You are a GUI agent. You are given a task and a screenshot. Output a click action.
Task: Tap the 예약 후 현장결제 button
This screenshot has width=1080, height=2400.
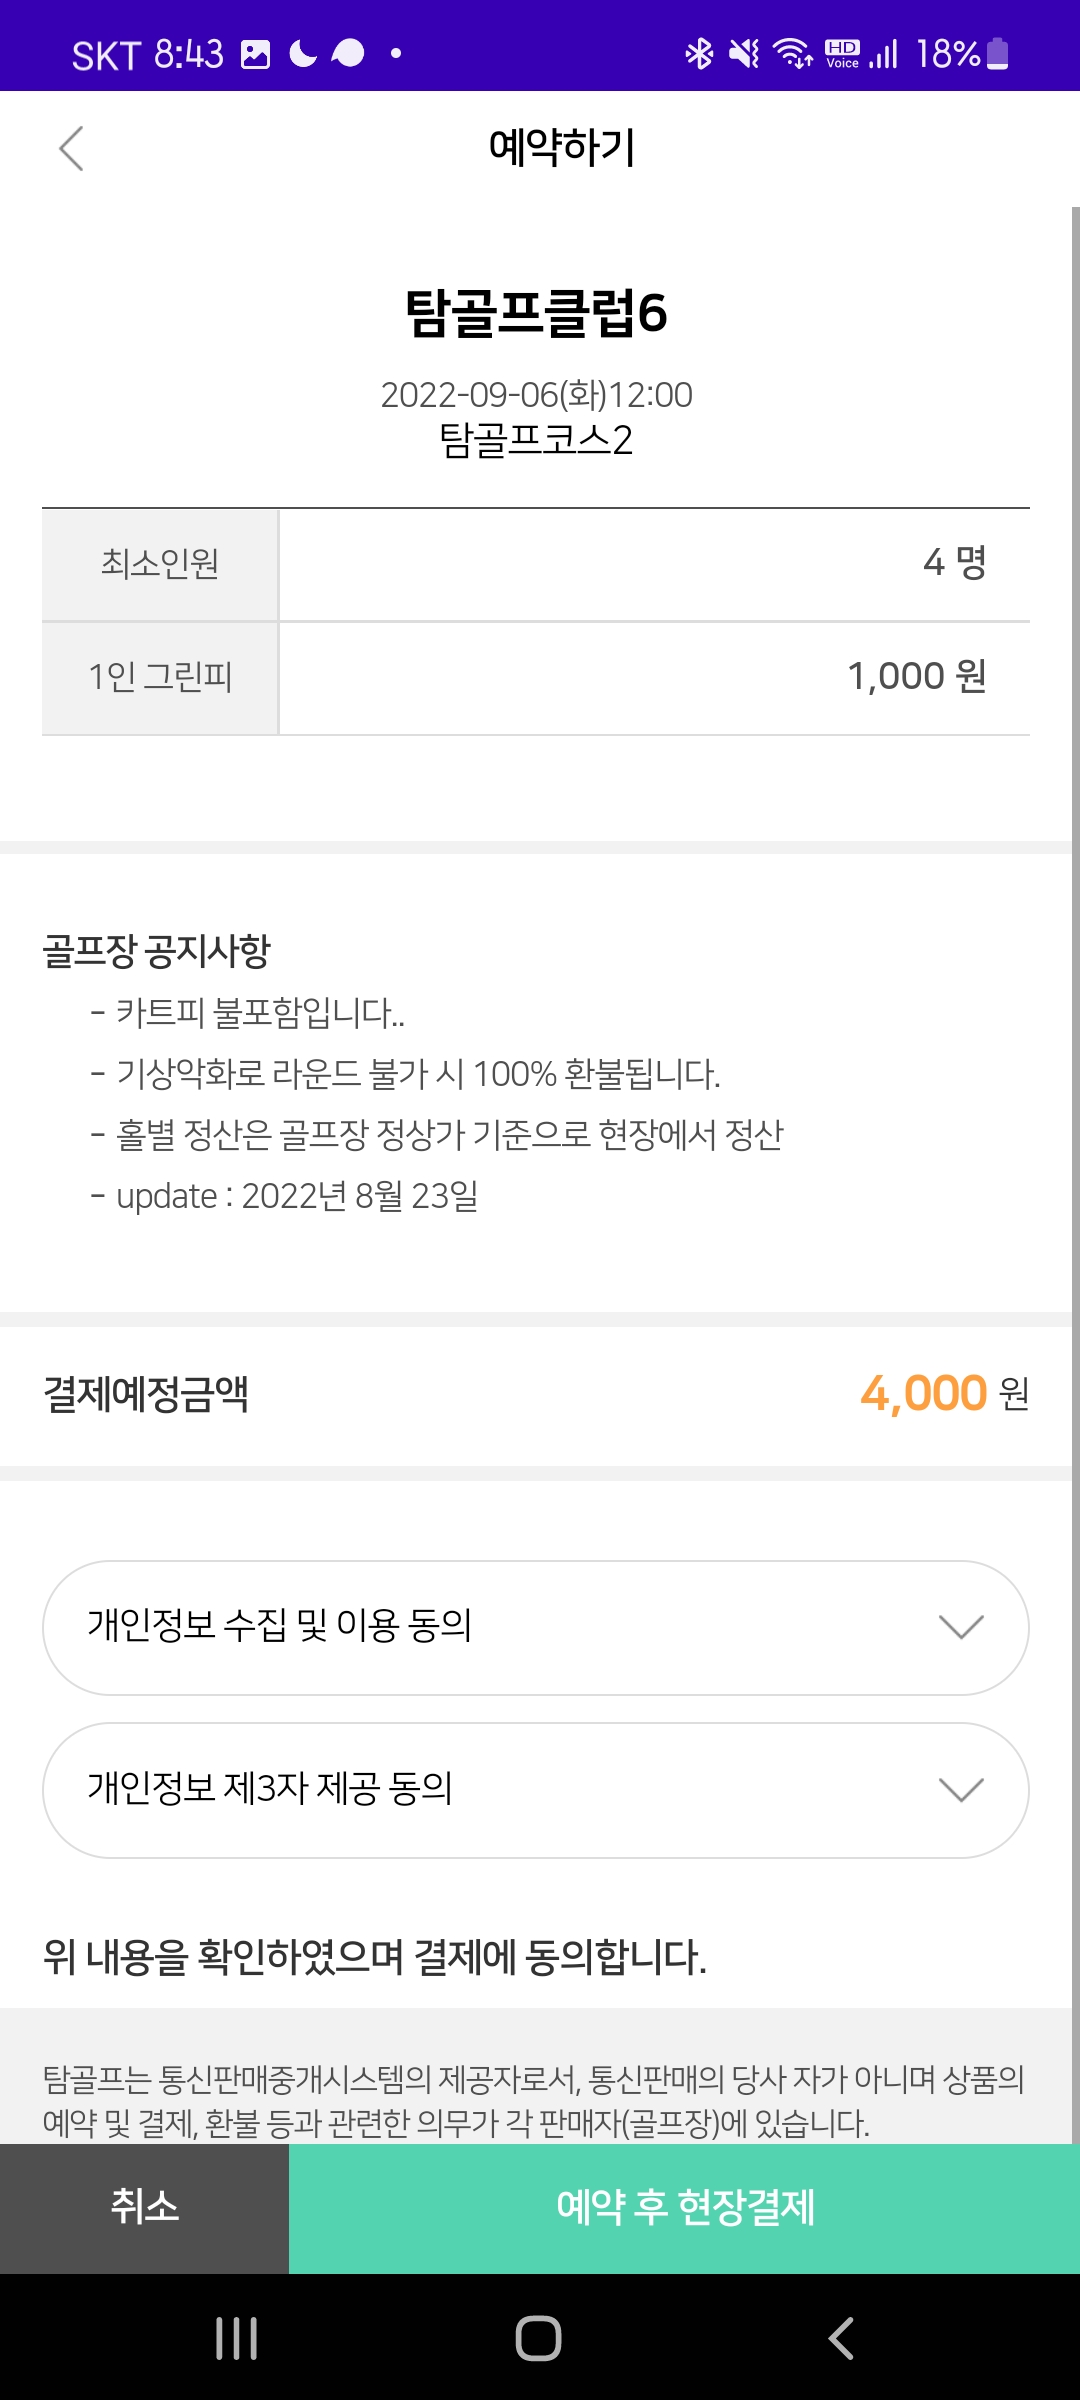685,2207
